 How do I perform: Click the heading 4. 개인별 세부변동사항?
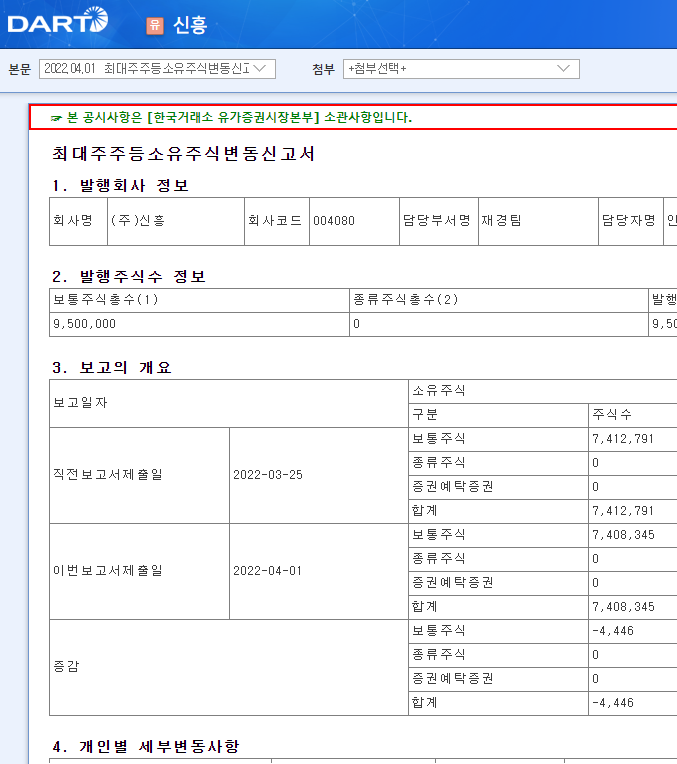(x=146, y=747)
